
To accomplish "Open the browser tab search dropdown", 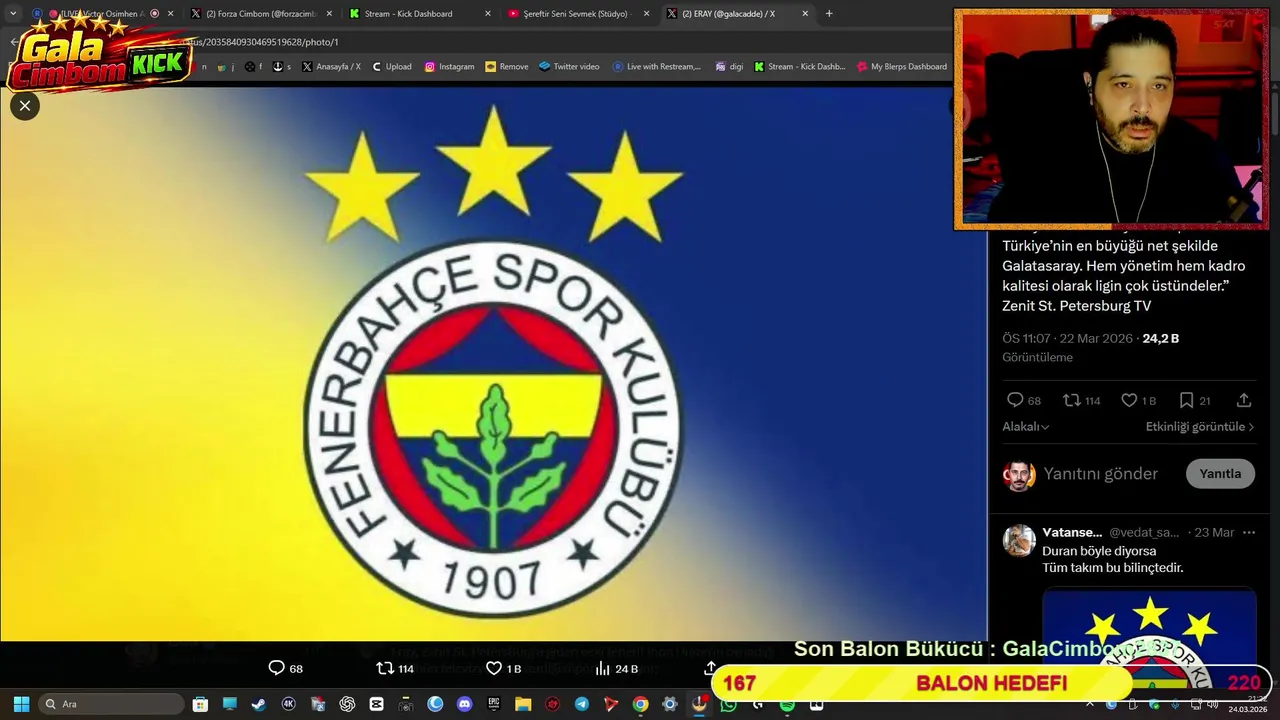I will point(13,13).
